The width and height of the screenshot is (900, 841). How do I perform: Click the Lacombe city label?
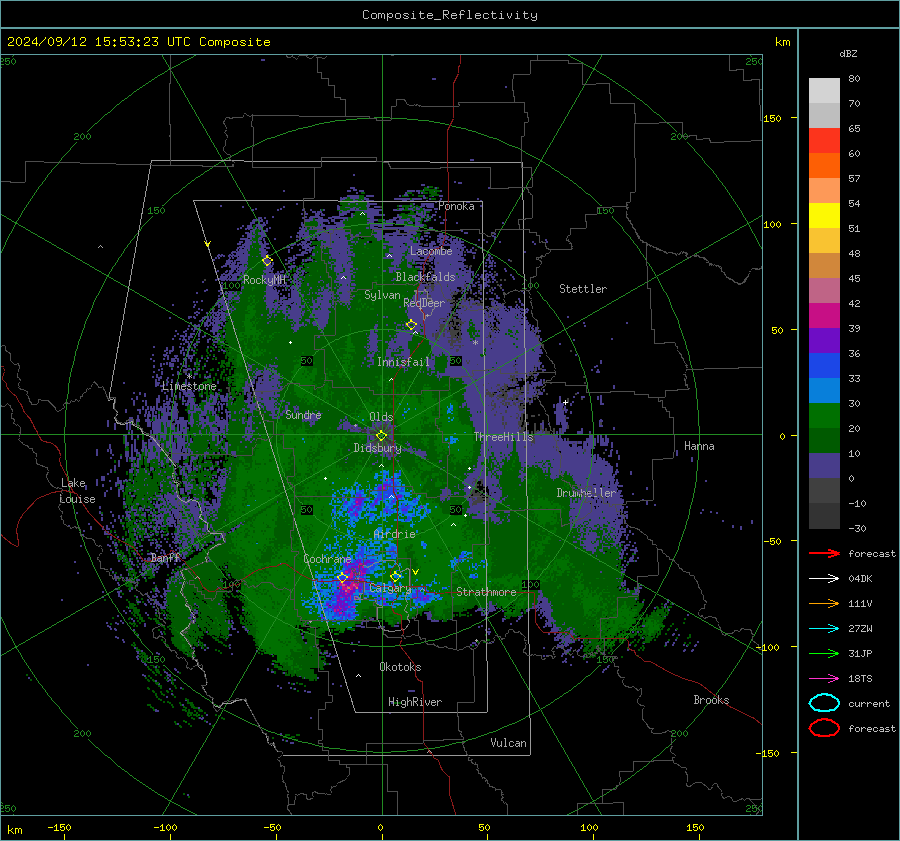(431, 251)
